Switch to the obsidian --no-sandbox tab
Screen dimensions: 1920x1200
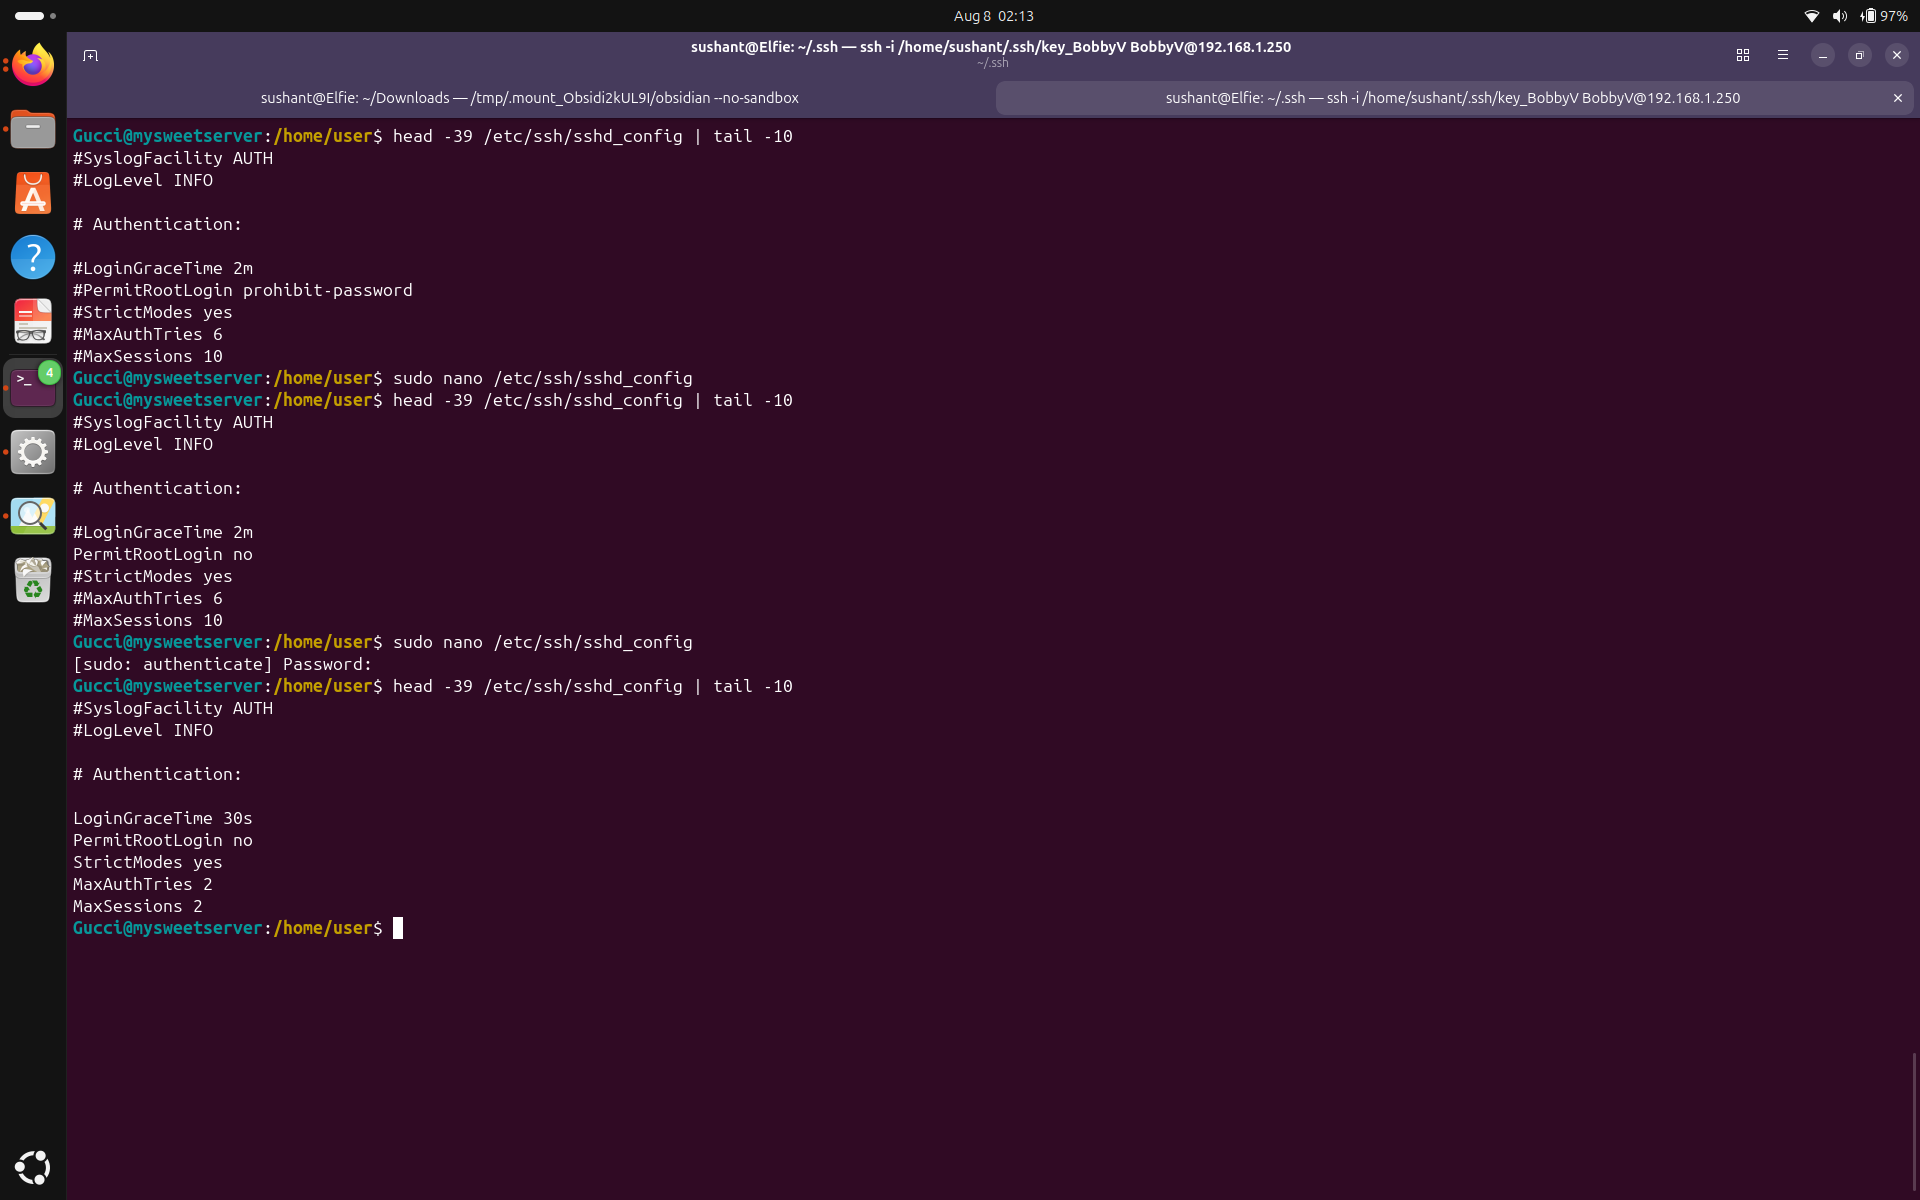click(530, 98)
